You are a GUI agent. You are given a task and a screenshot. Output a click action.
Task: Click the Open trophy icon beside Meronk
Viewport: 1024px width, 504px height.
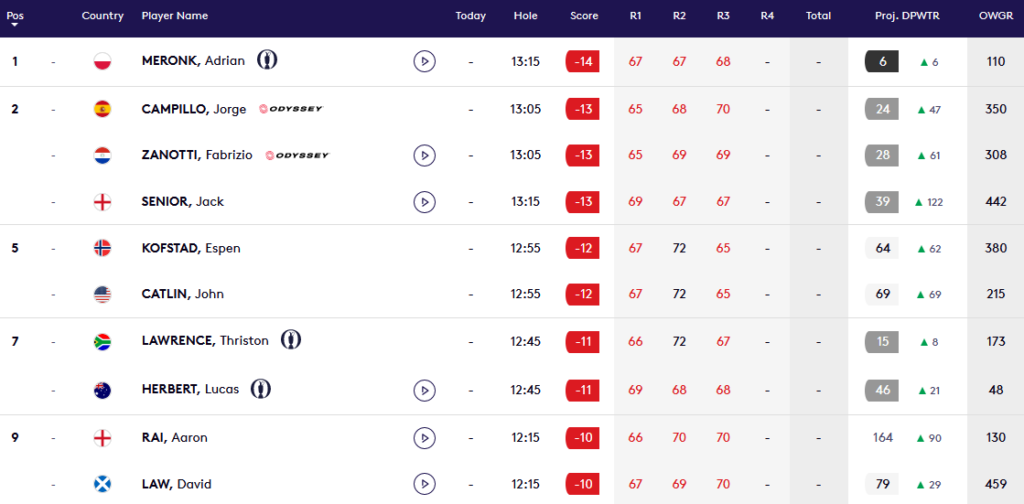coord(267,60)
